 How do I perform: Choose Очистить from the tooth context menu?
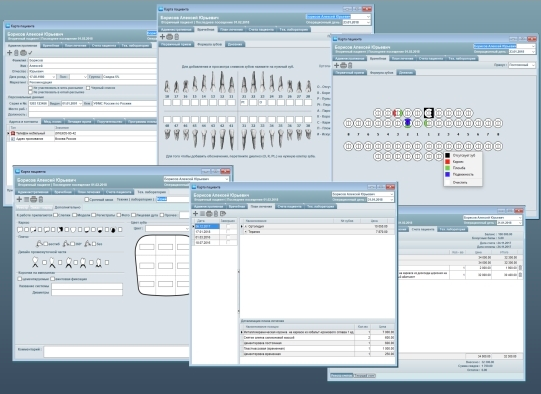460,183
